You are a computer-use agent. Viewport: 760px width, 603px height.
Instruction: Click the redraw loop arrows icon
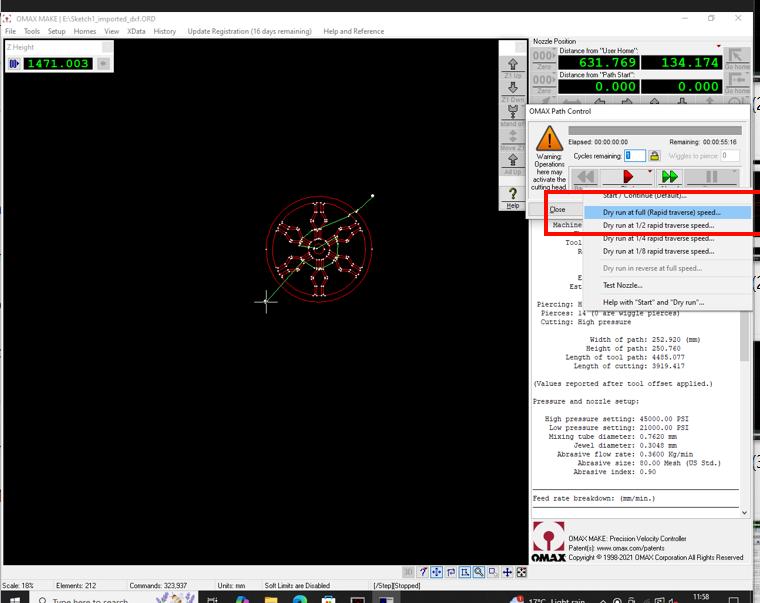pyautogui.click(x=451, y=572)
